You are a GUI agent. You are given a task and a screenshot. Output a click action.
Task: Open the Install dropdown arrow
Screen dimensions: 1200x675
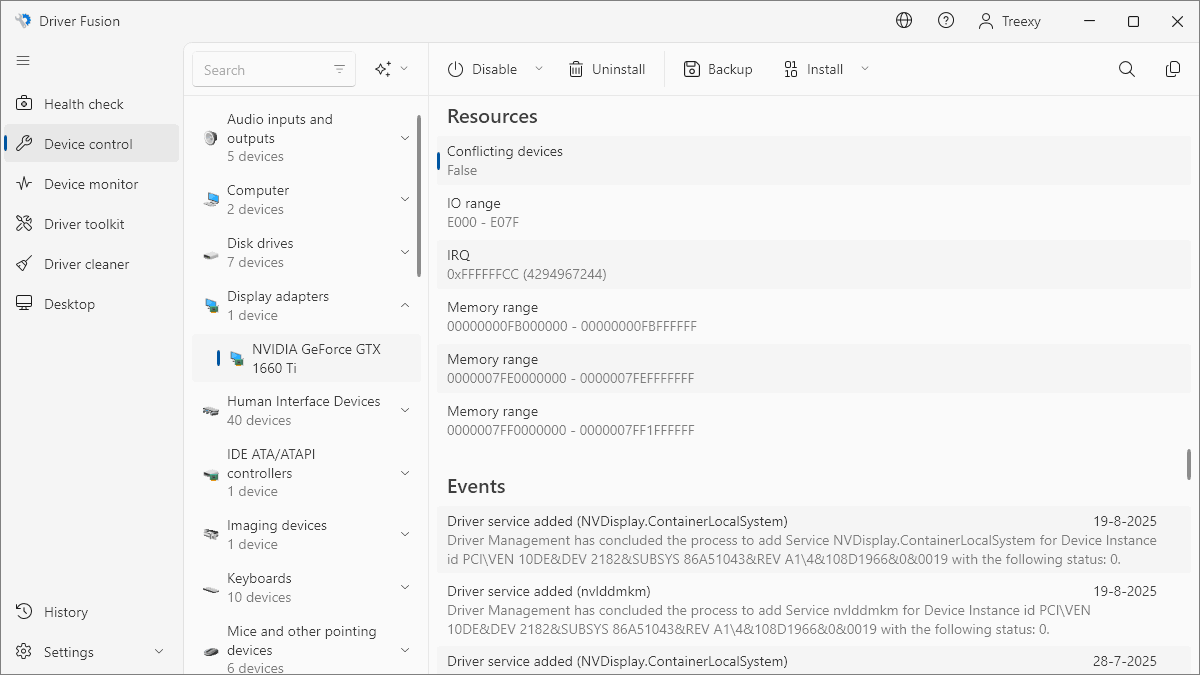click(865, 69)
